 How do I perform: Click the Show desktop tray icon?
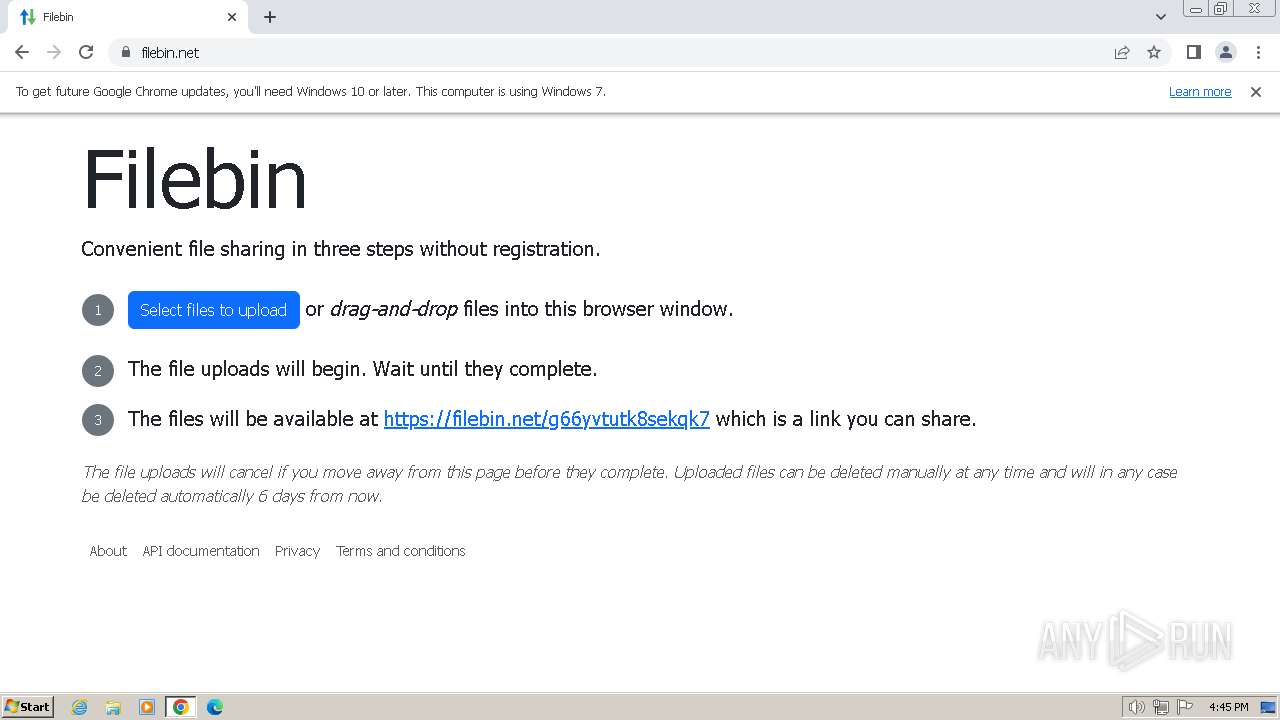tap(1269, 707)
